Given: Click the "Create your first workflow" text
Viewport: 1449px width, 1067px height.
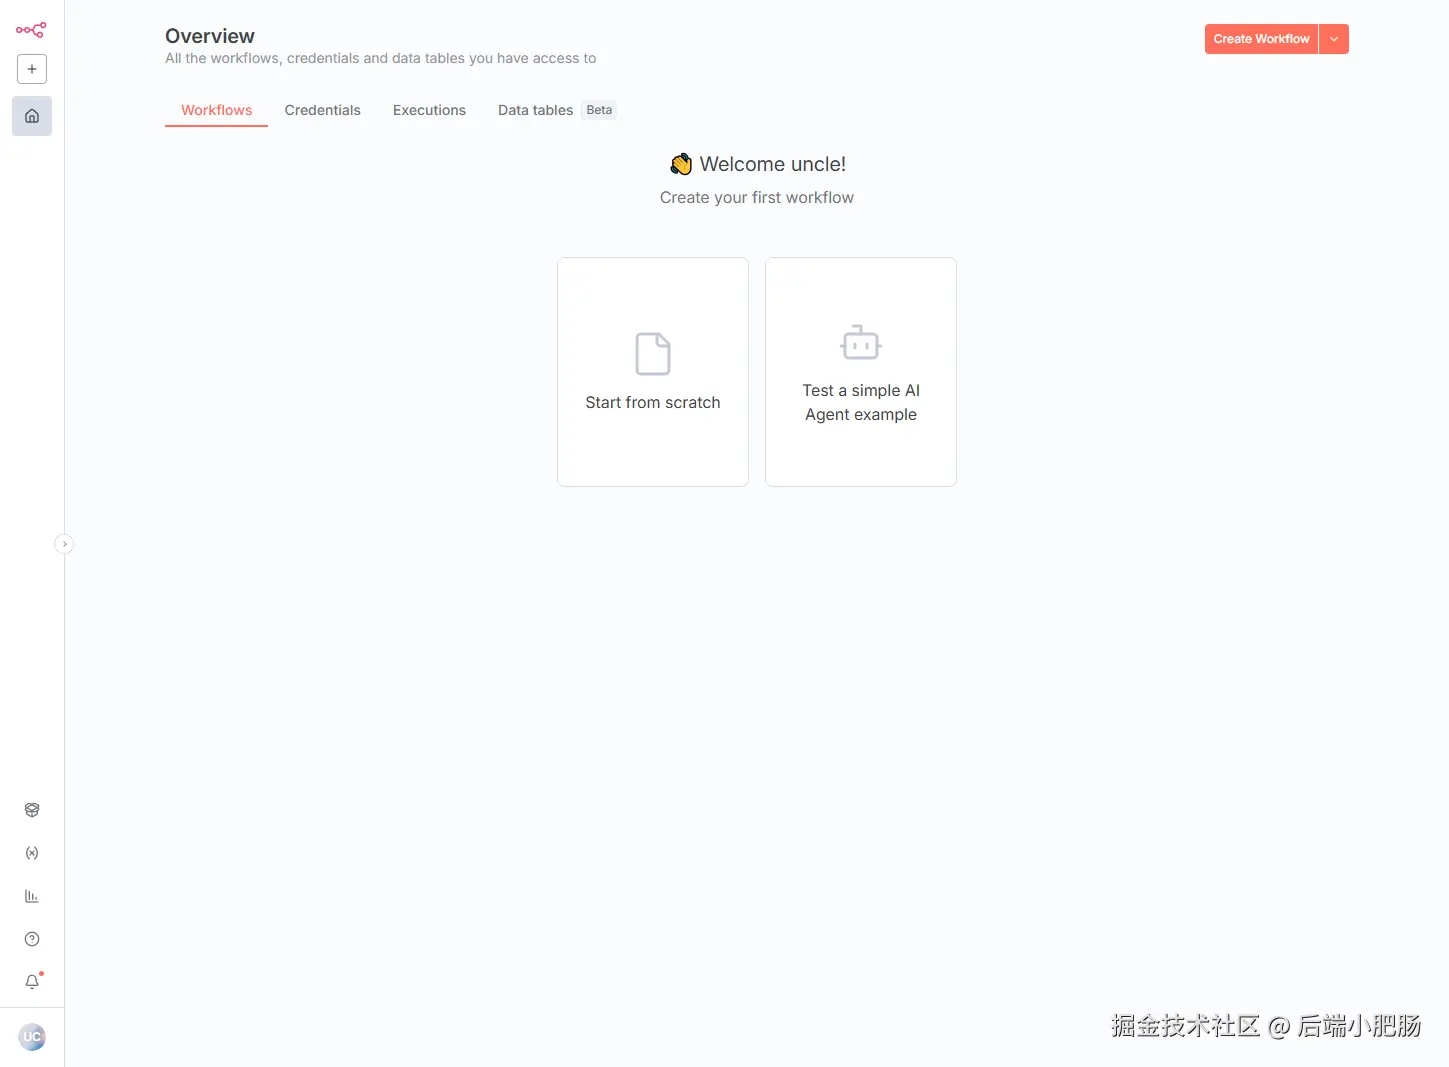Looking at the screenshot, I should coord(757,198).
